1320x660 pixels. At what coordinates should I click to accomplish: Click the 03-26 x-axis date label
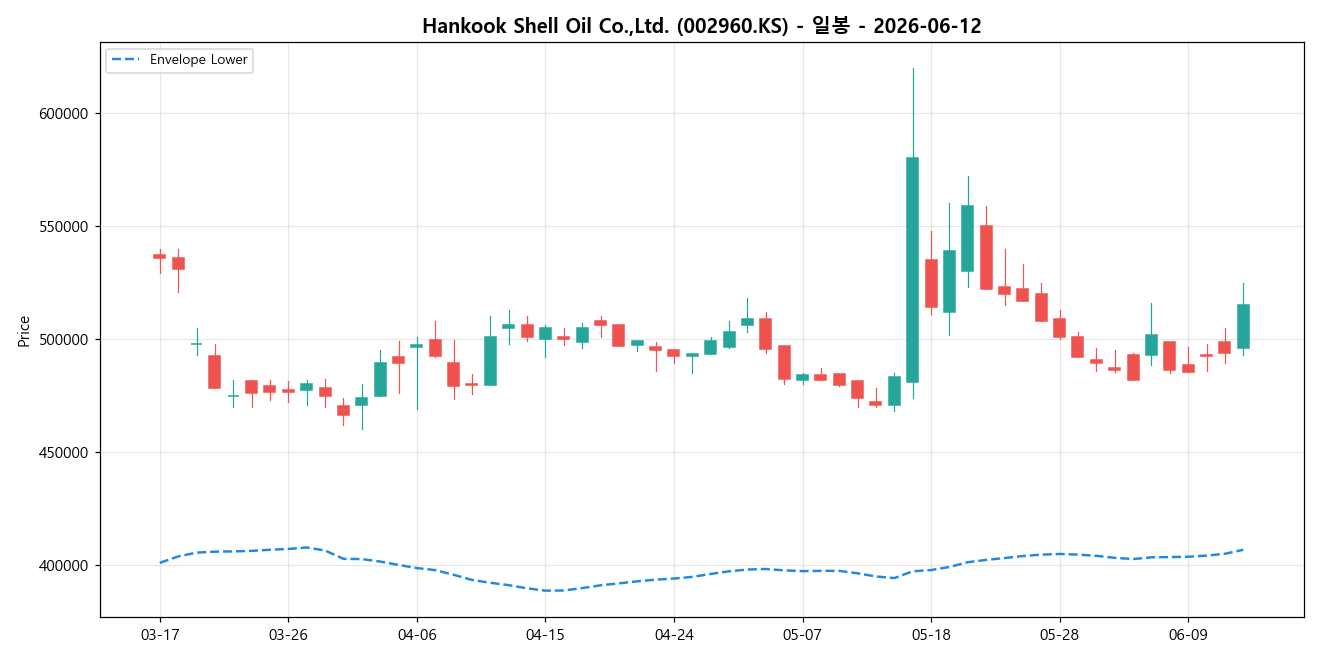(288, 635)
